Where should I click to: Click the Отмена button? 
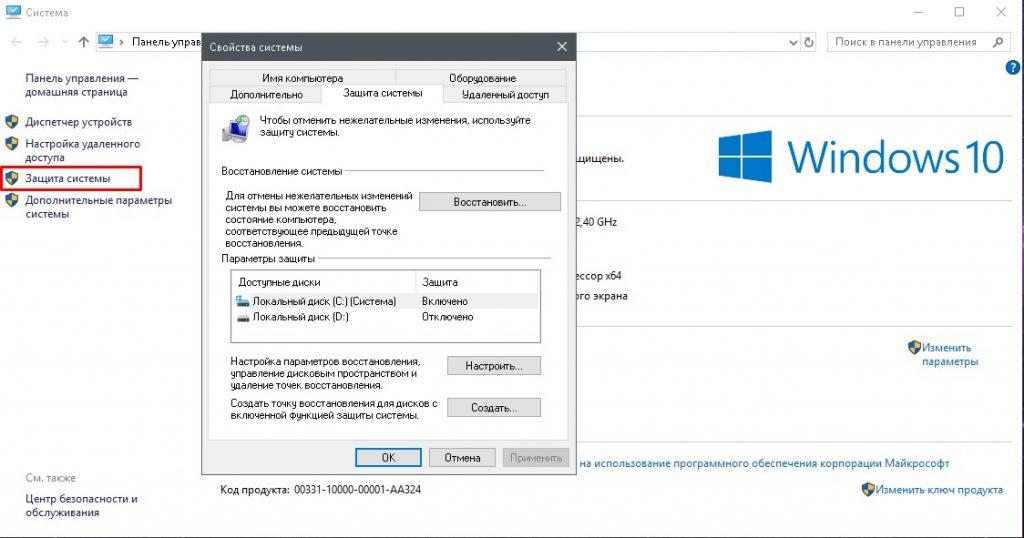click(x=462, y=458)
